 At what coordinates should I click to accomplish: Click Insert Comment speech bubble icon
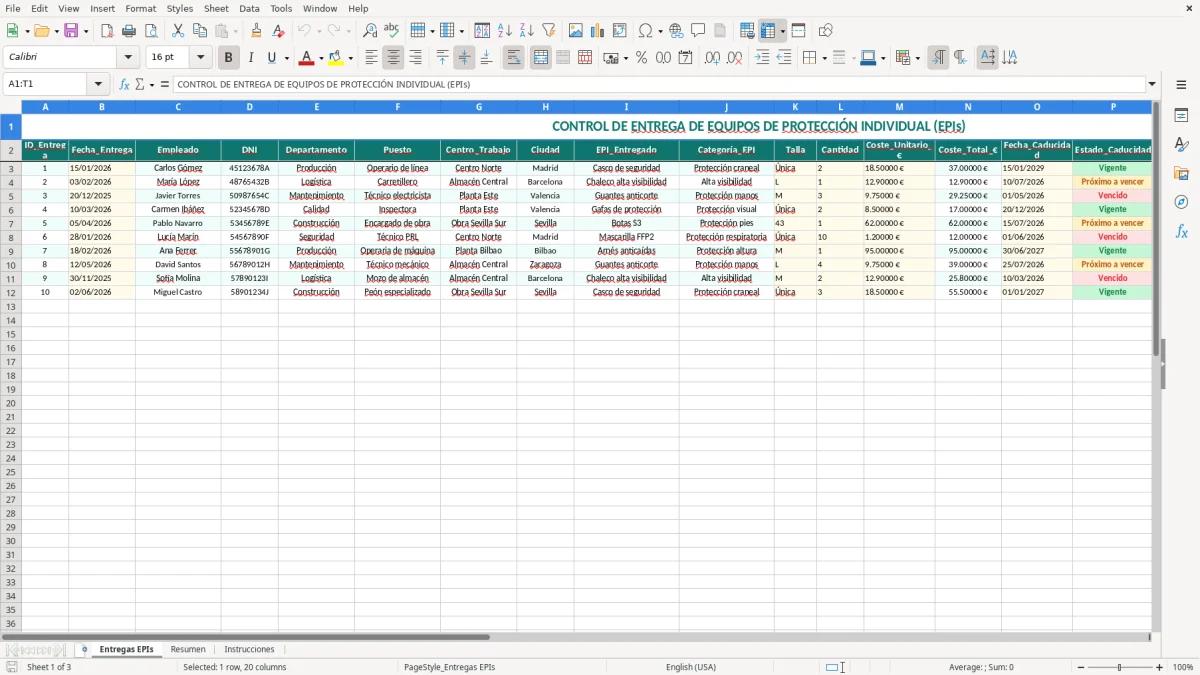[x=698, y=31]
